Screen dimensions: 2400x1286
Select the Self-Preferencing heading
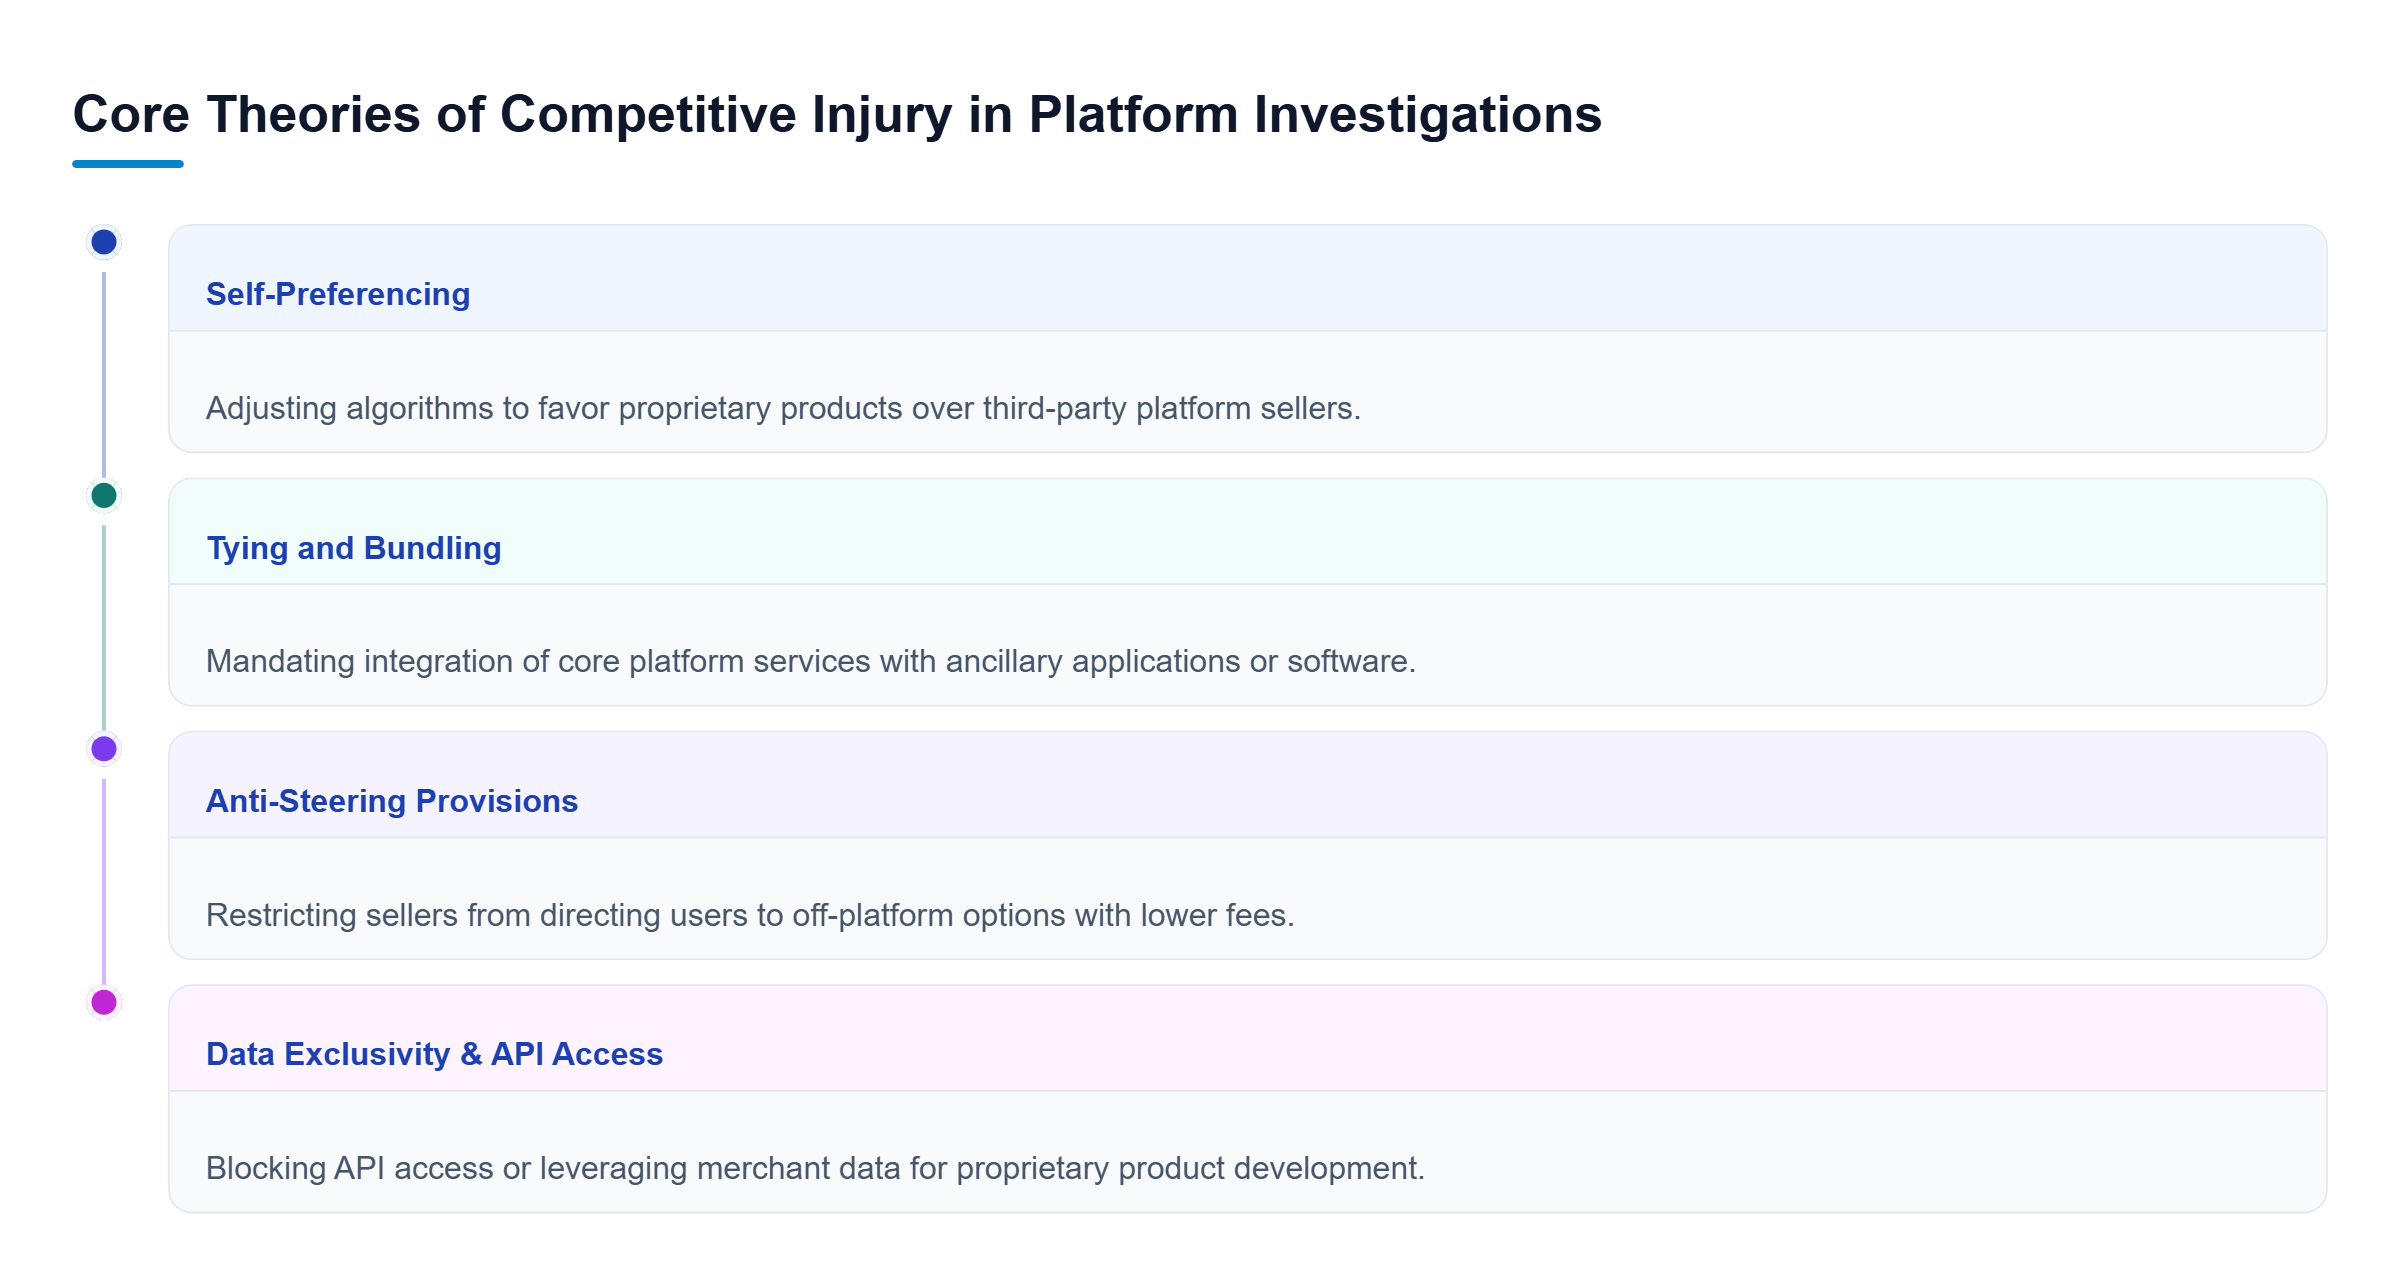(x=338, y=294)
